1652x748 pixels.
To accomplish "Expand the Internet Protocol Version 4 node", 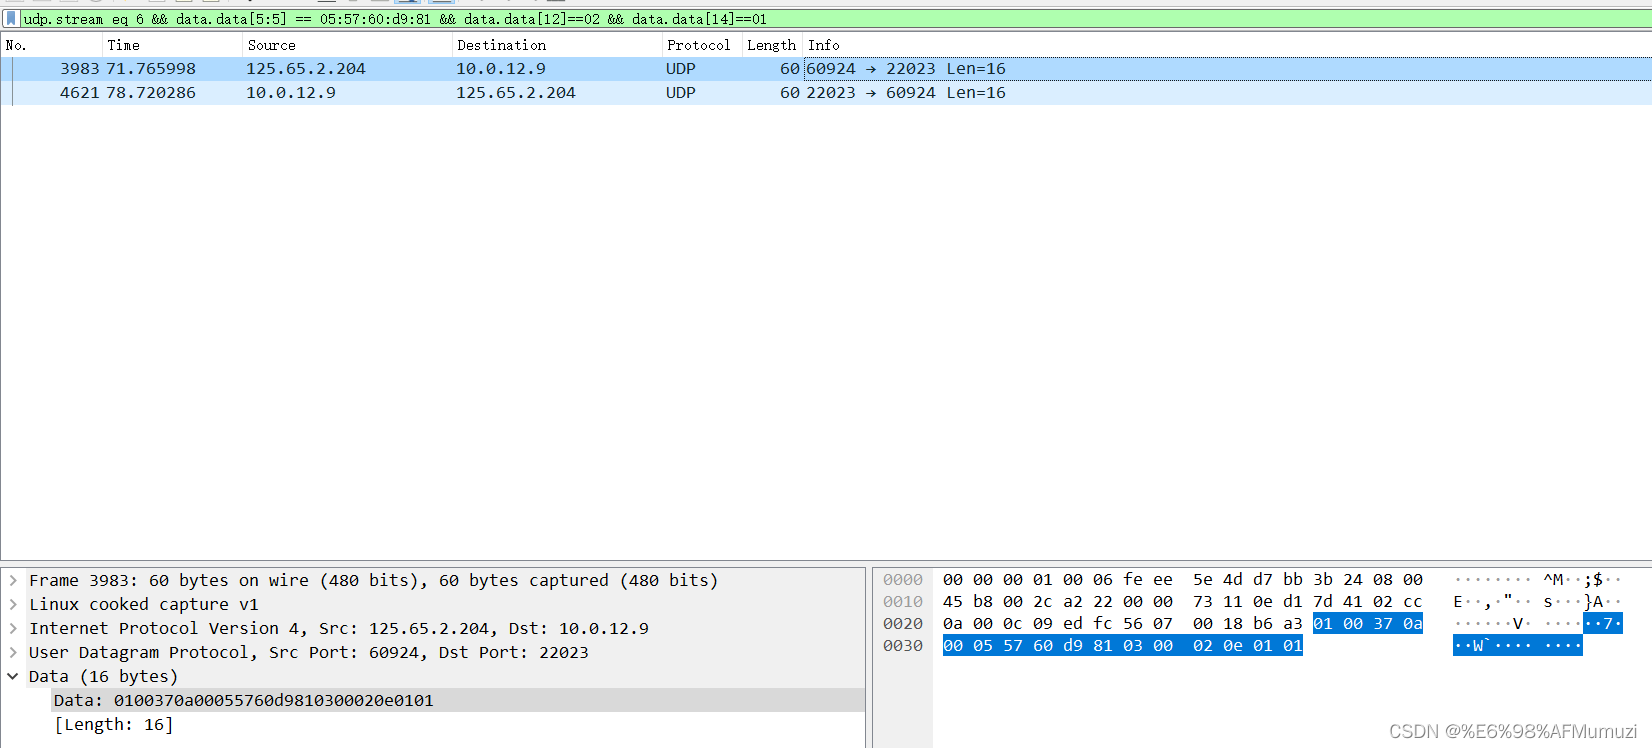I will pyautogui.click(x=13, y=628).
